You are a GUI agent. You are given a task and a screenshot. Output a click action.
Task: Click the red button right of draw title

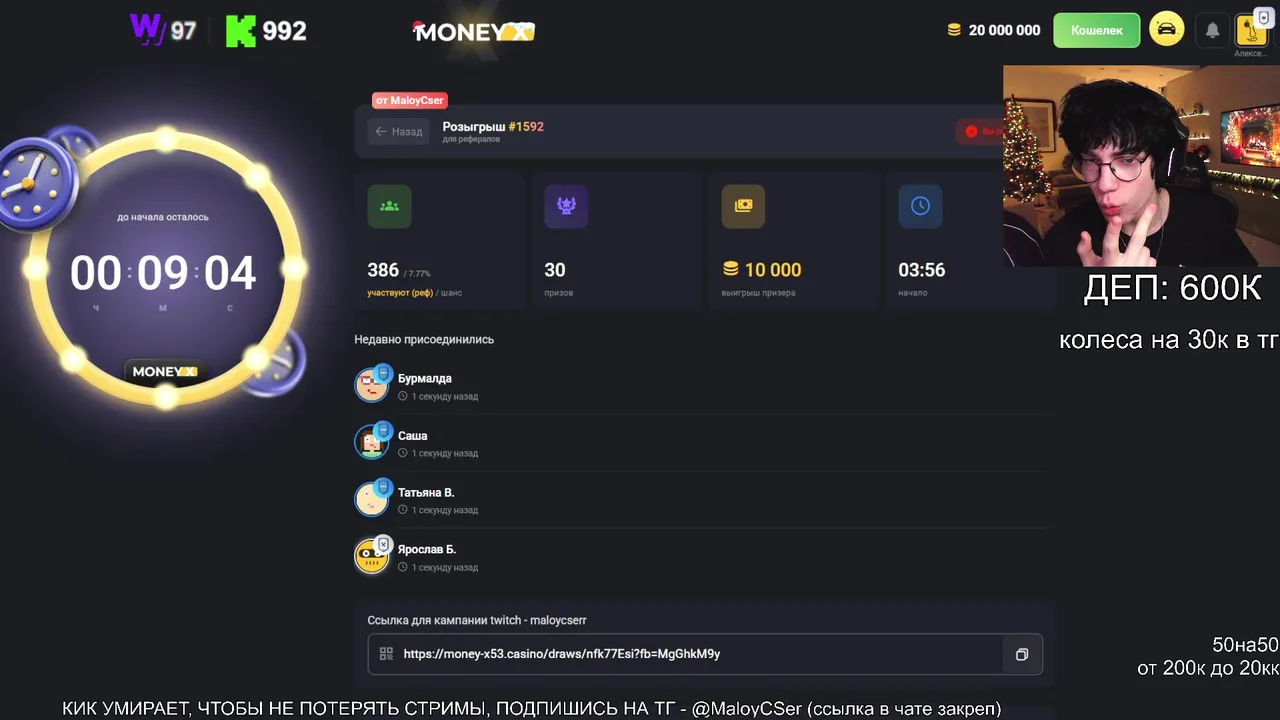coord(984,131)
